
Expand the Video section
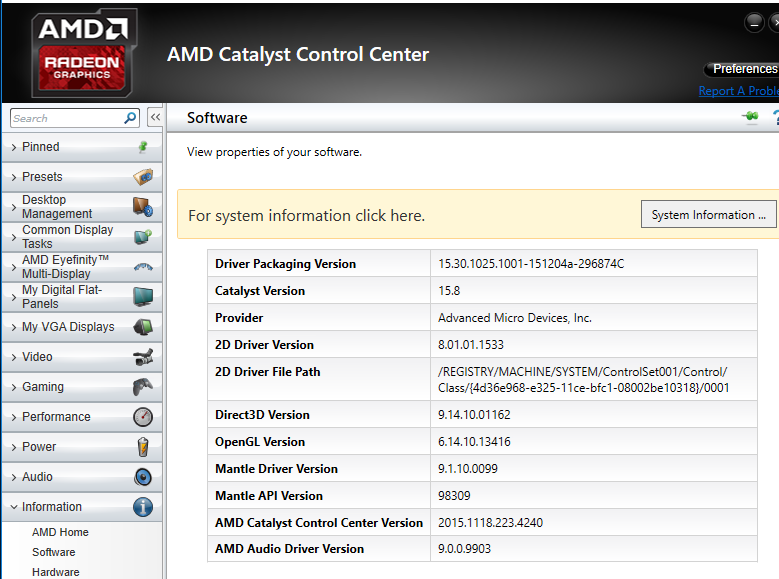point(14,357)
